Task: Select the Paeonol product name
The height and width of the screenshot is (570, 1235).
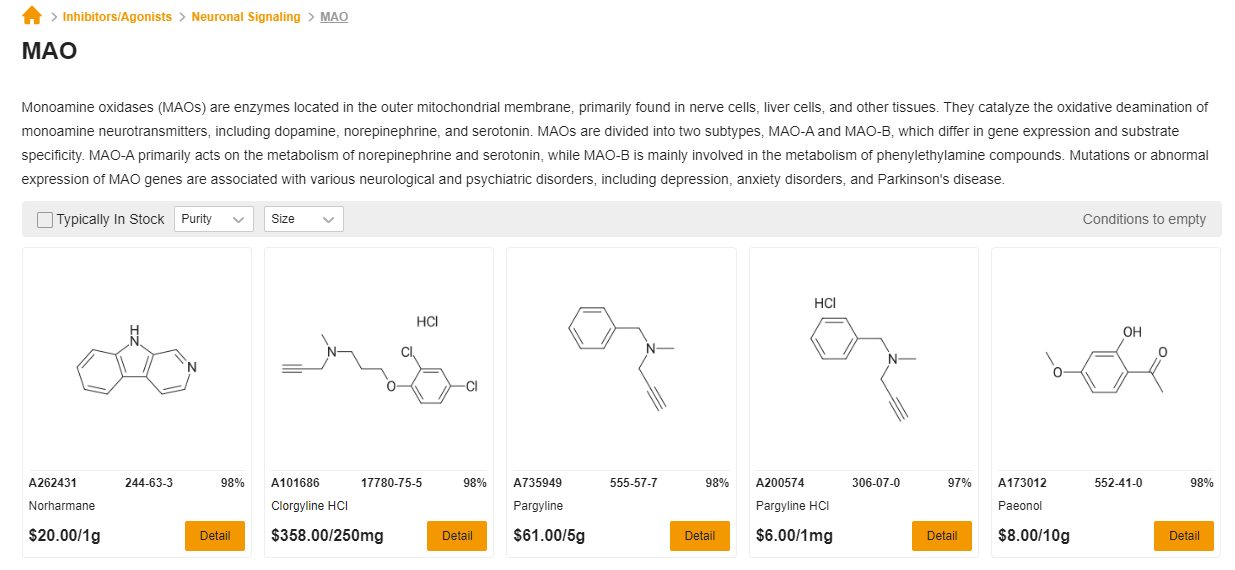Action: coord(1020,506)
